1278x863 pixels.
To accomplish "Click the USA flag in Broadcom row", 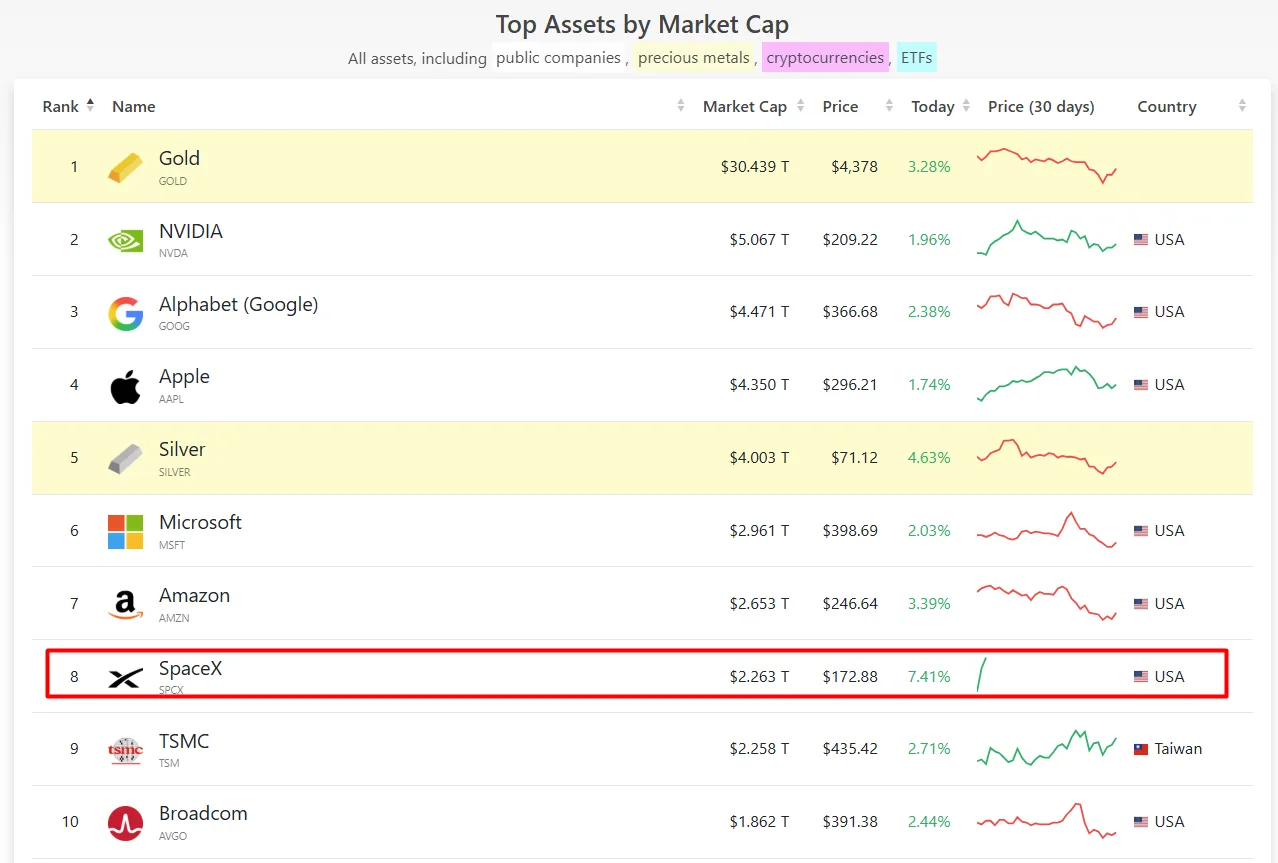I will click(1141, 822).
